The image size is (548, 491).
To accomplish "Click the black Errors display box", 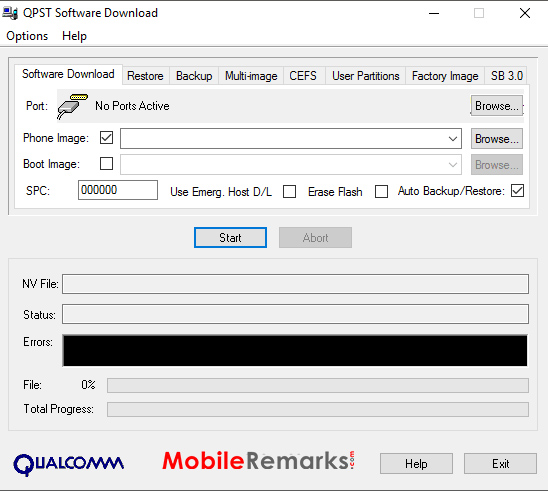I will [295, 351].
